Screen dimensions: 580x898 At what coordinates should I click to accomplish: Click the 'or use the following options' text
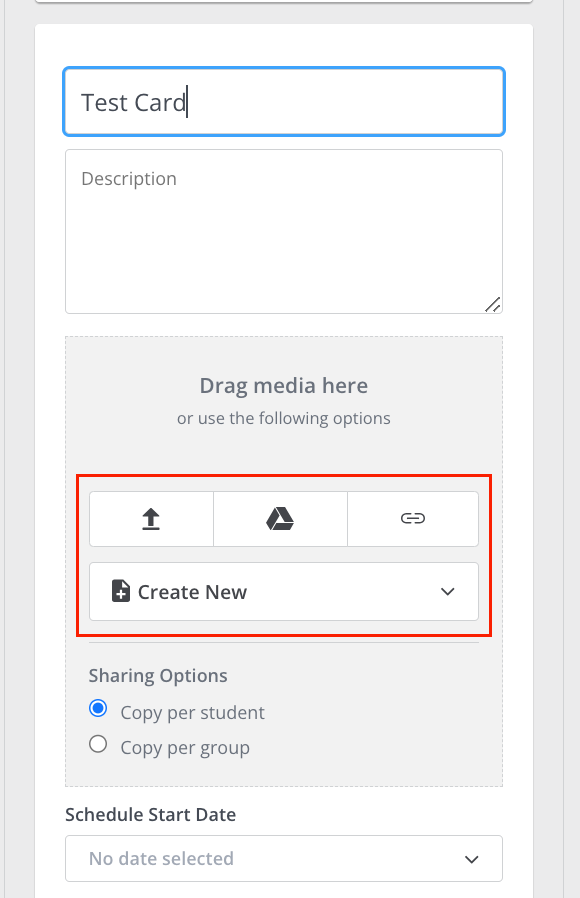(284, 419)
